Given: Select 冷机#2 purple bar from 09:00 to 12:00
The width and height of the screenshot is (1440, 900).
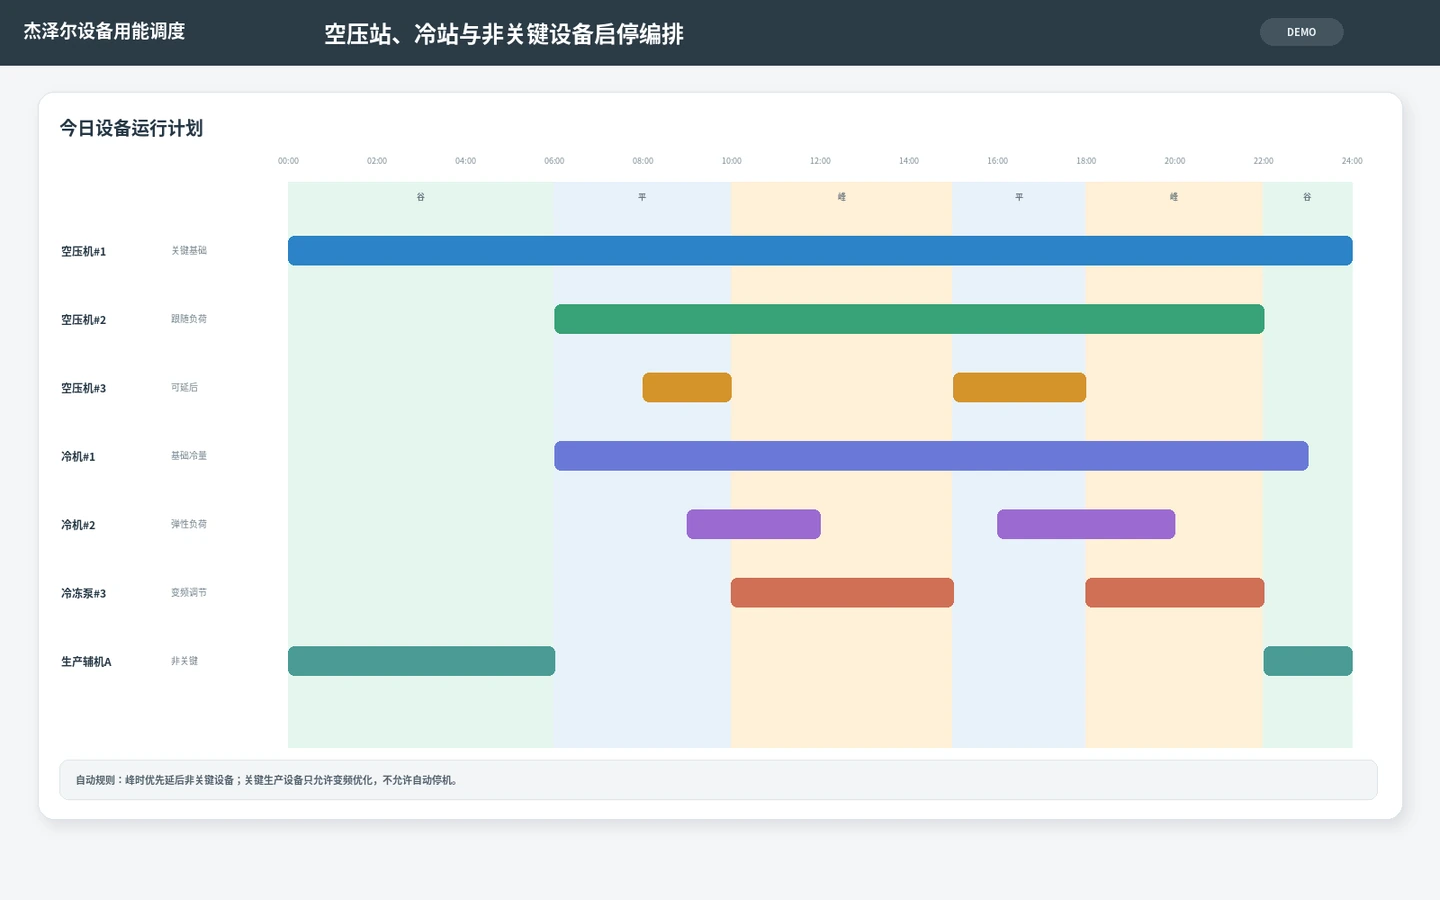Looking at the screenshot, I should click(x=753, y=524).
